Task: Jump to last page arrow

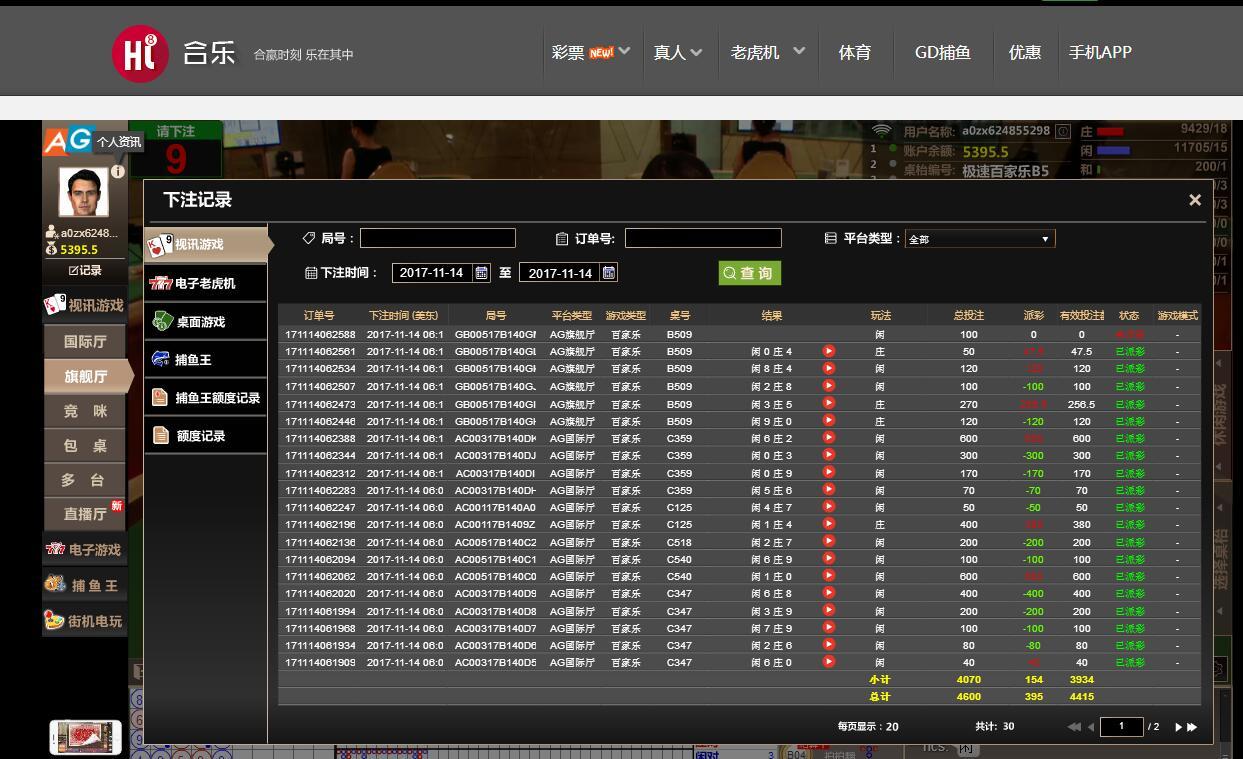Action: (1192, 727)
